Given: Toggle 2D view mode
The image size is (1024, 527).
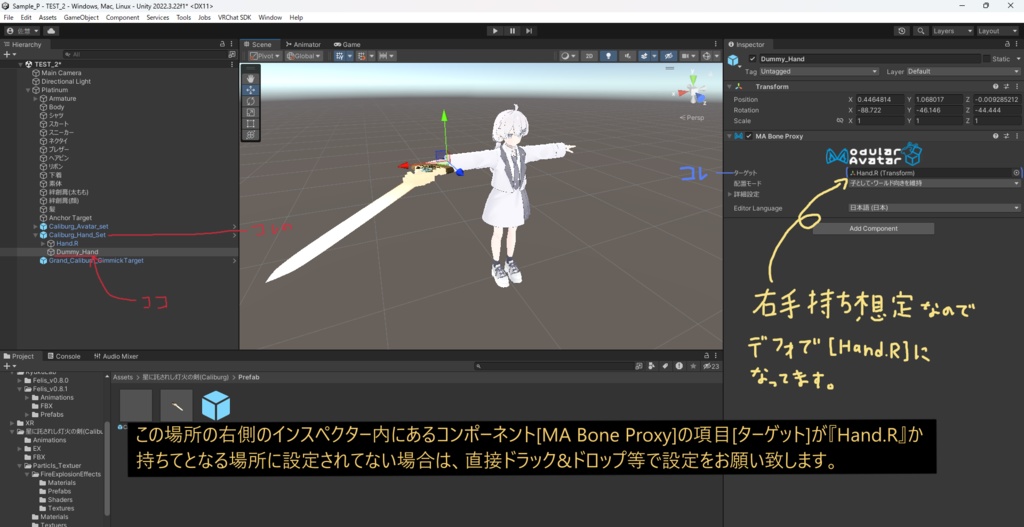Looking at the screenshot, I should tap(589, 56).
